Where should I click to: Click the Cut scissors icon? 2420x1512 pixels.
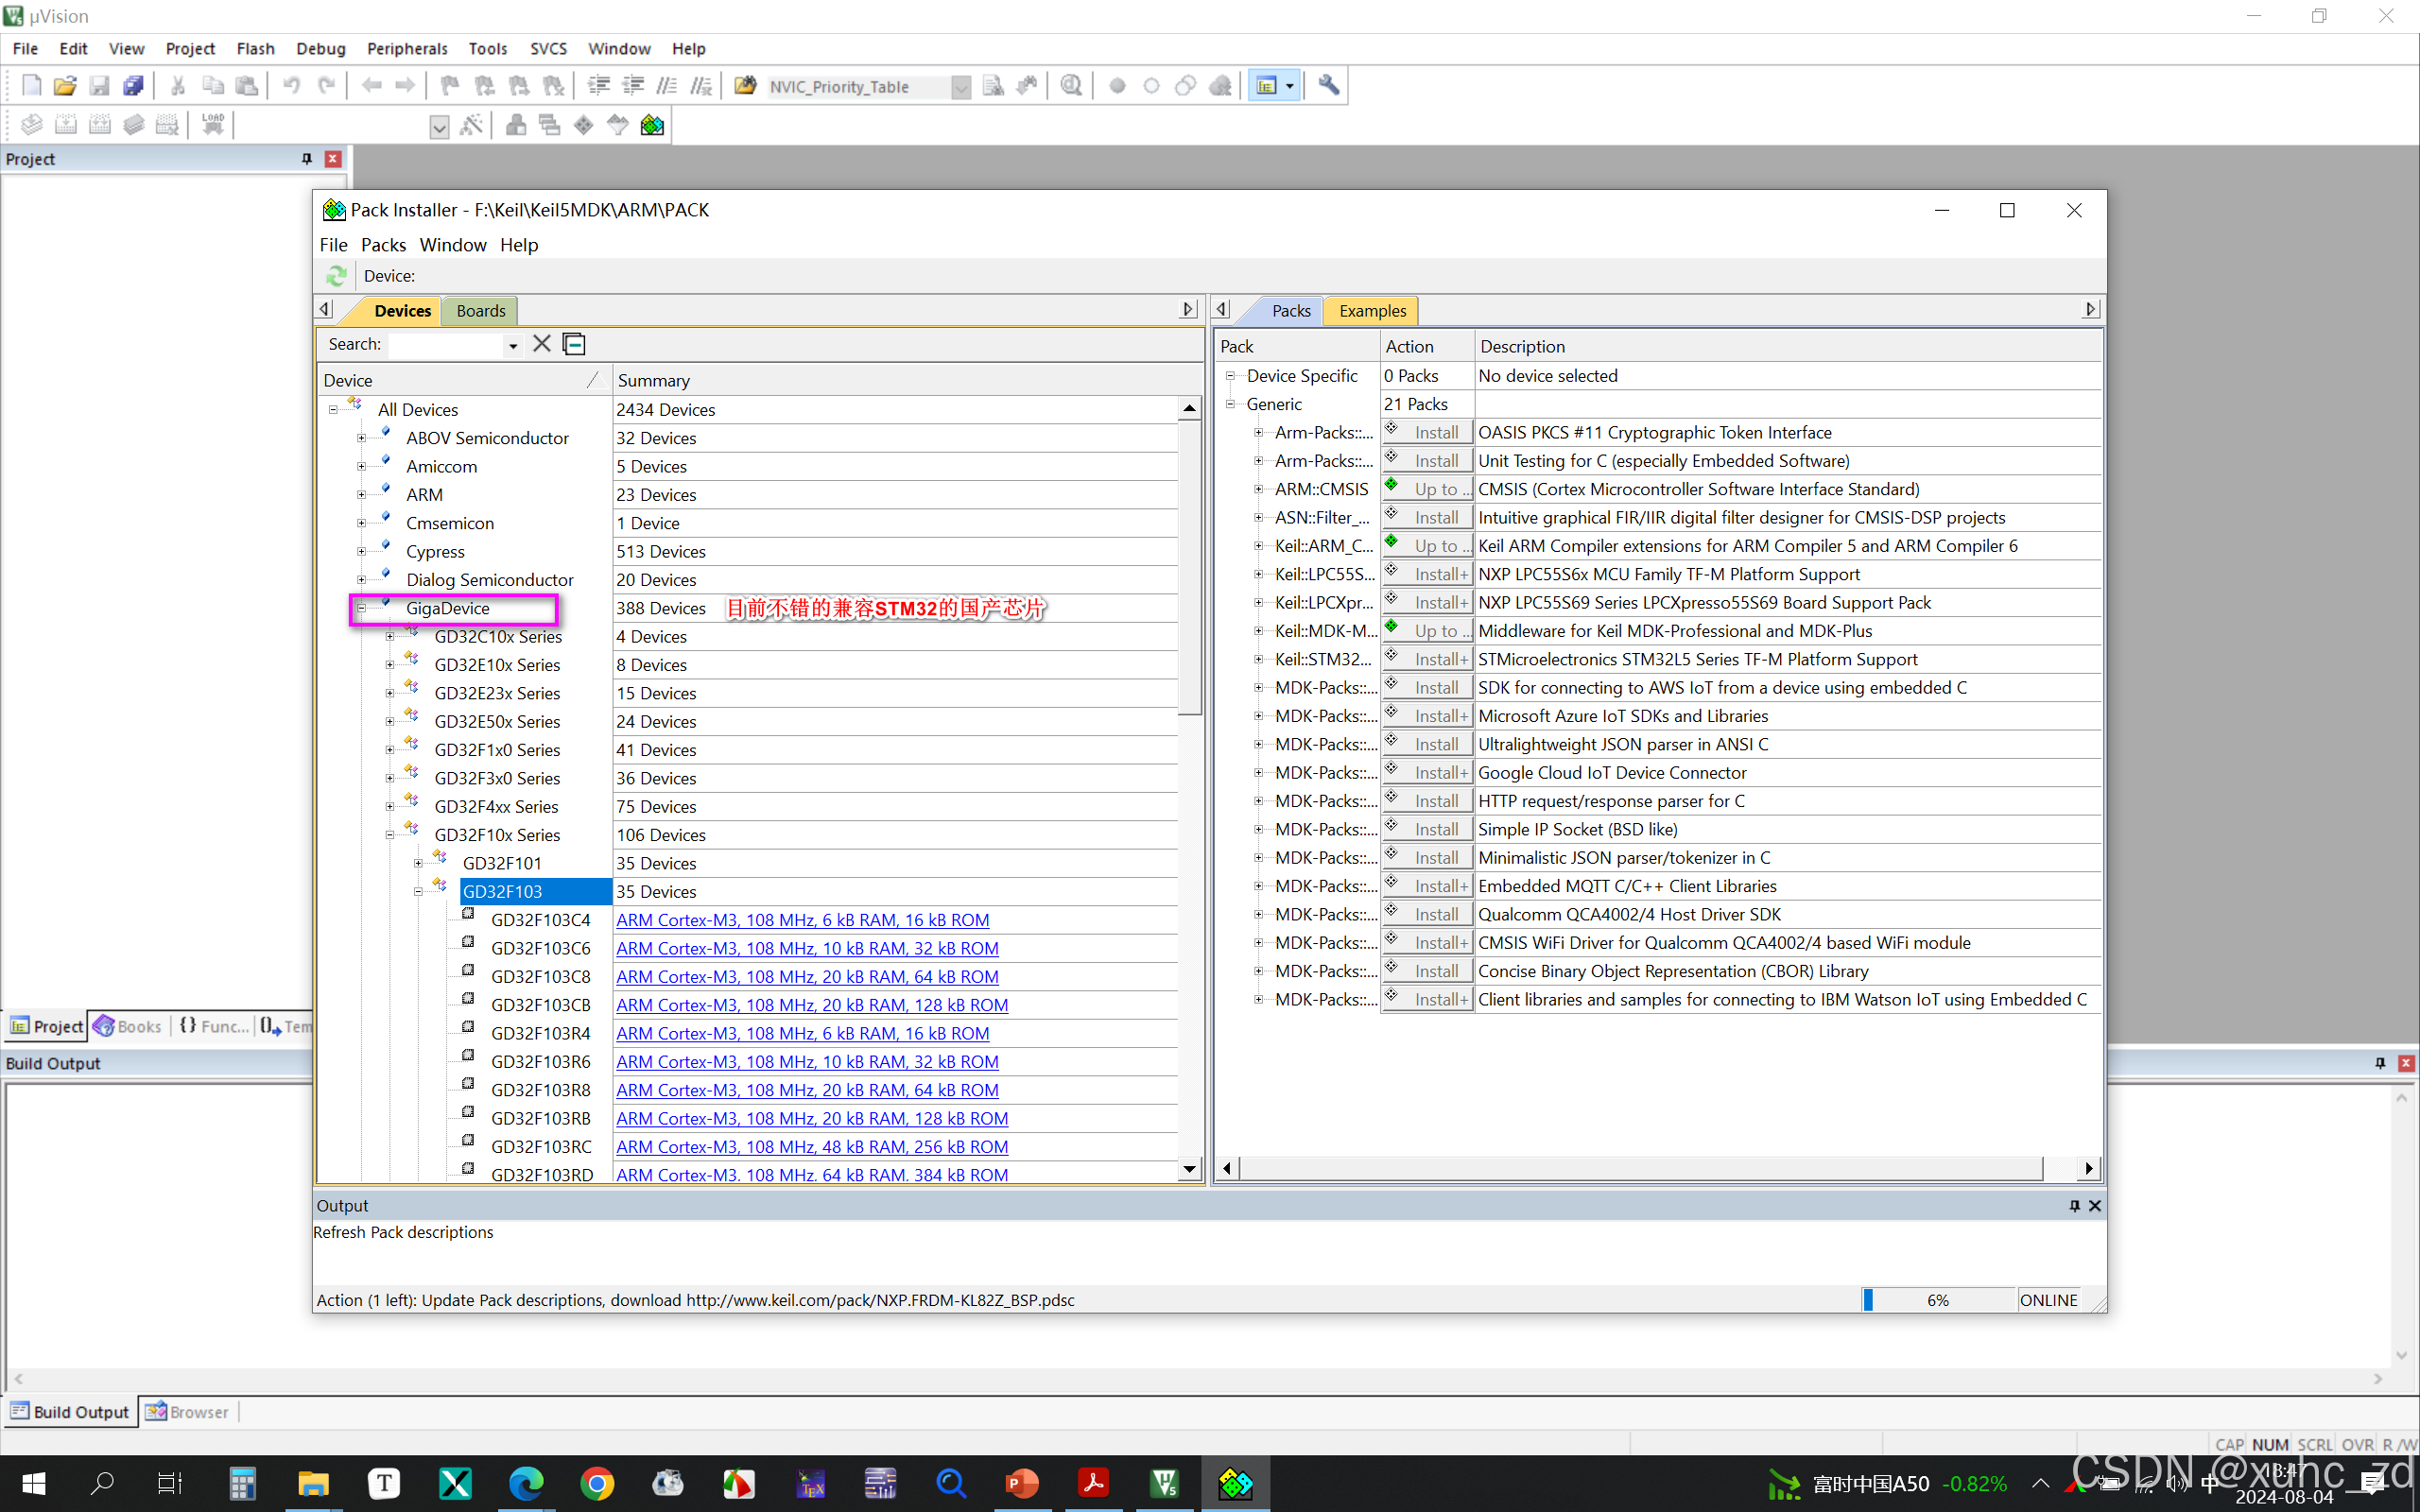[178, 86]
